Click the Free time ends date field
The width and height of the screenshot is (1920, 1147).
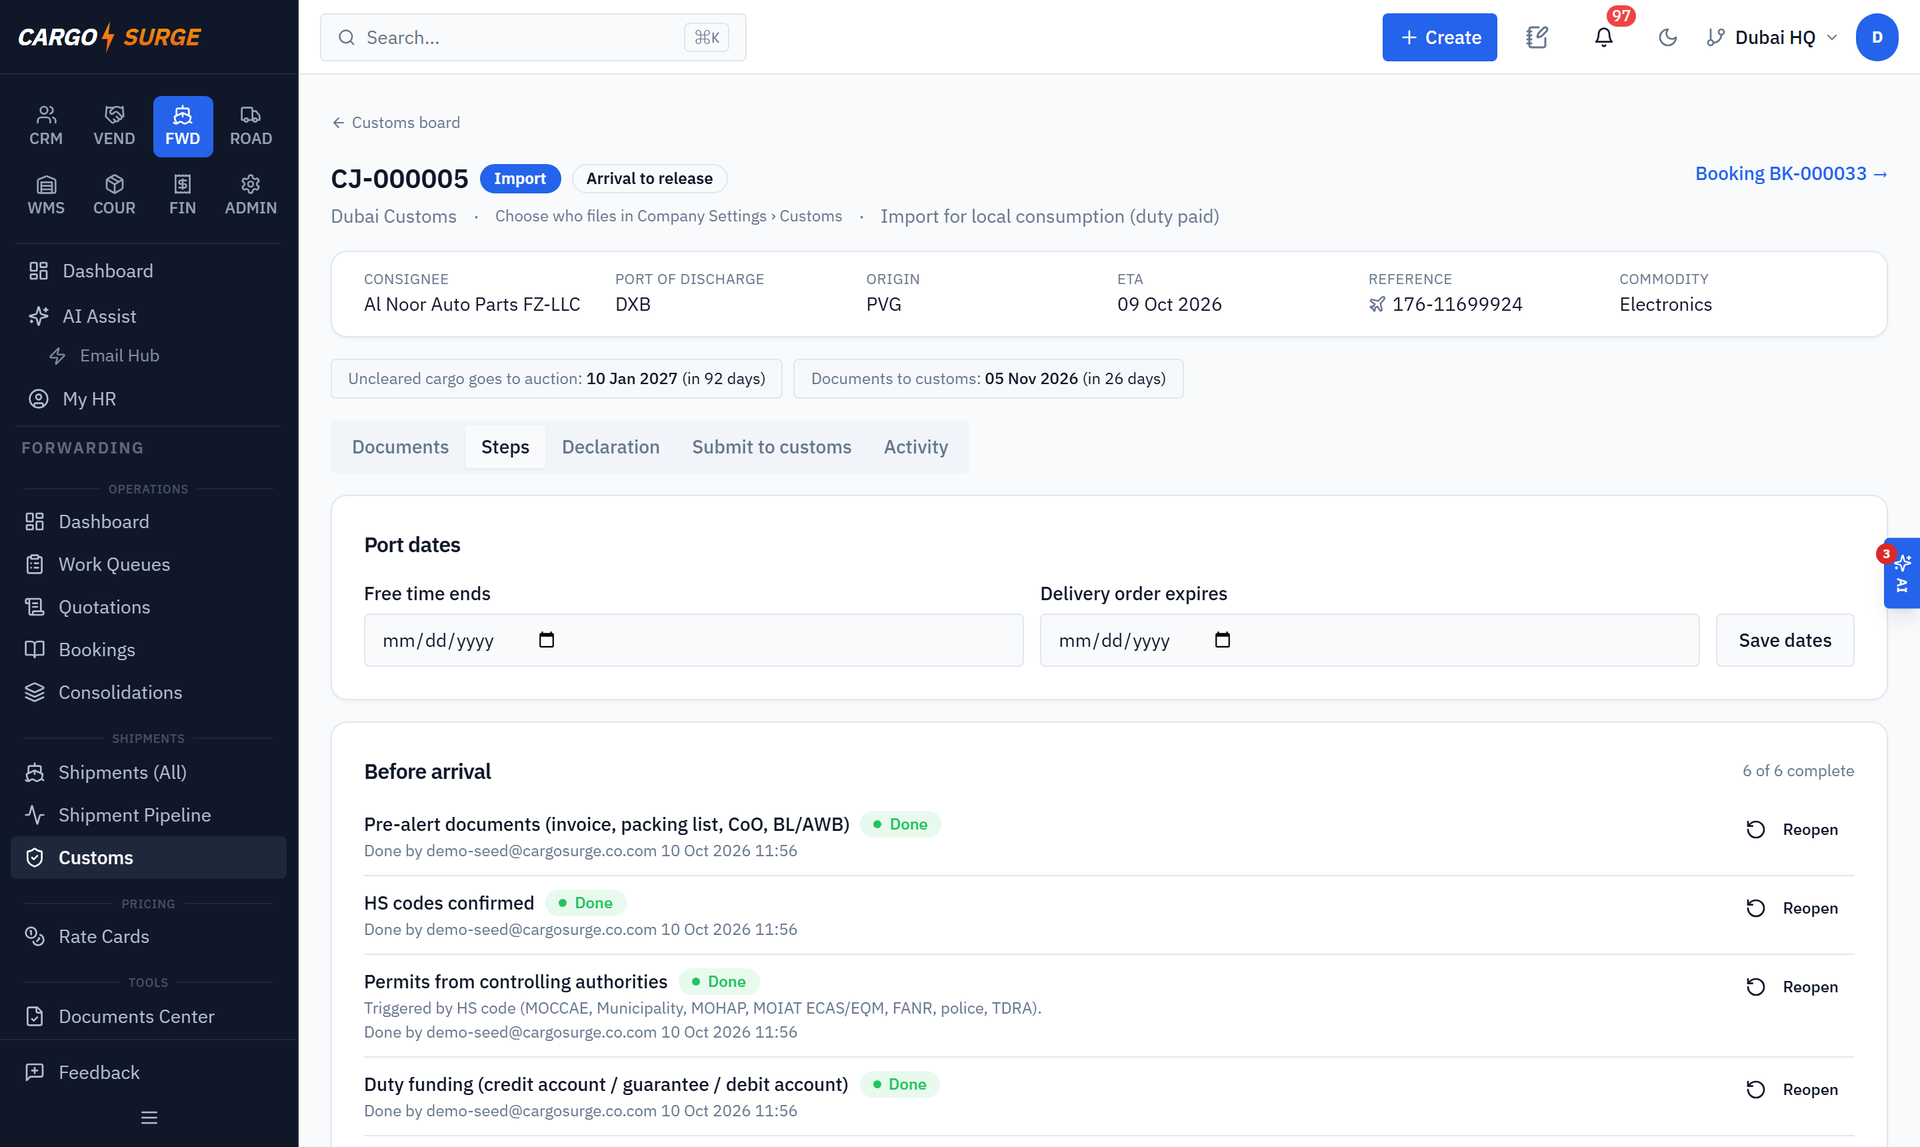point(693,640)
